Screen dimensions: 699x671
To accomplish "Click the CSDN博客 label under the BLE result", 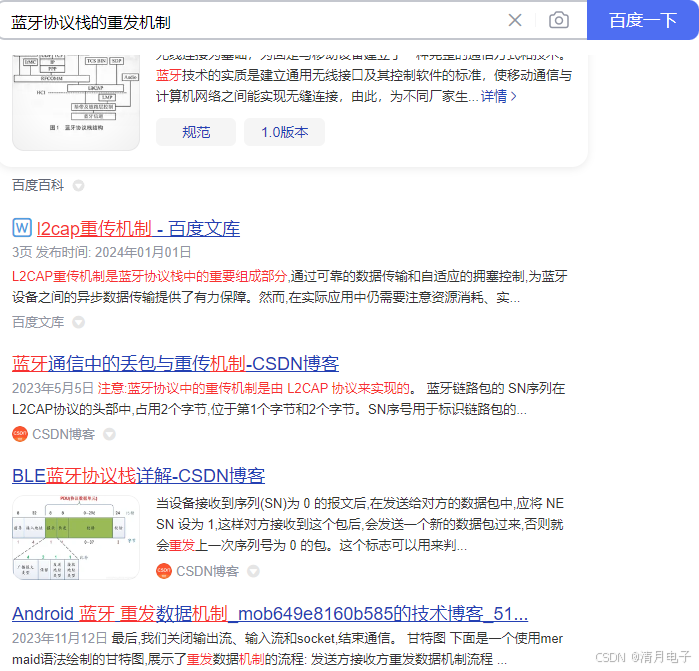I will point(208,571).
